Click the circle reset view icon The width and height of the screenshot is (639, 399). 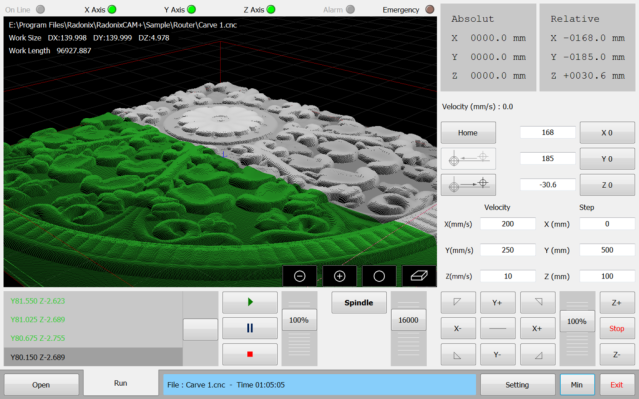pyautogui.click(x=379, y=276)
